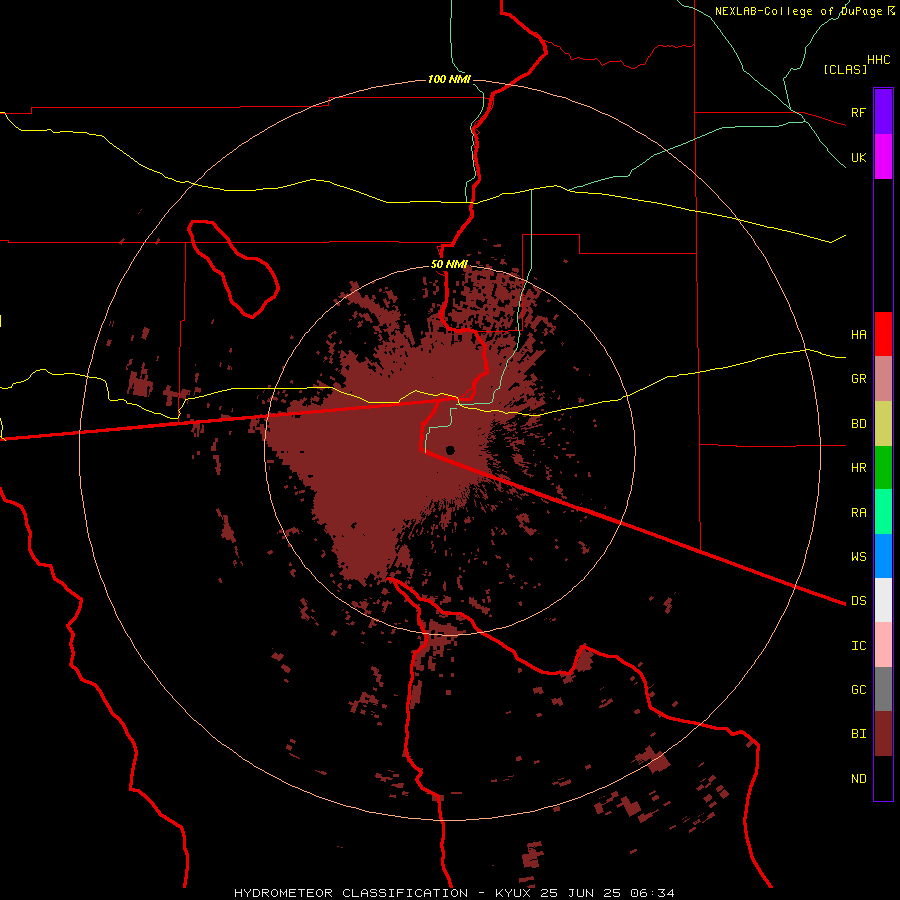900x900 pixels.
Task: Click the BI brown legend swatch
Action: pos(883,734)
